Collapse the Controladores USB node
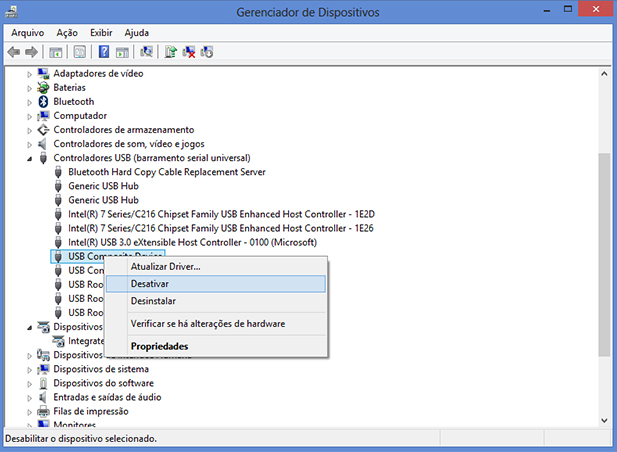This screenshot has height=452, width=617. point(30,159)
